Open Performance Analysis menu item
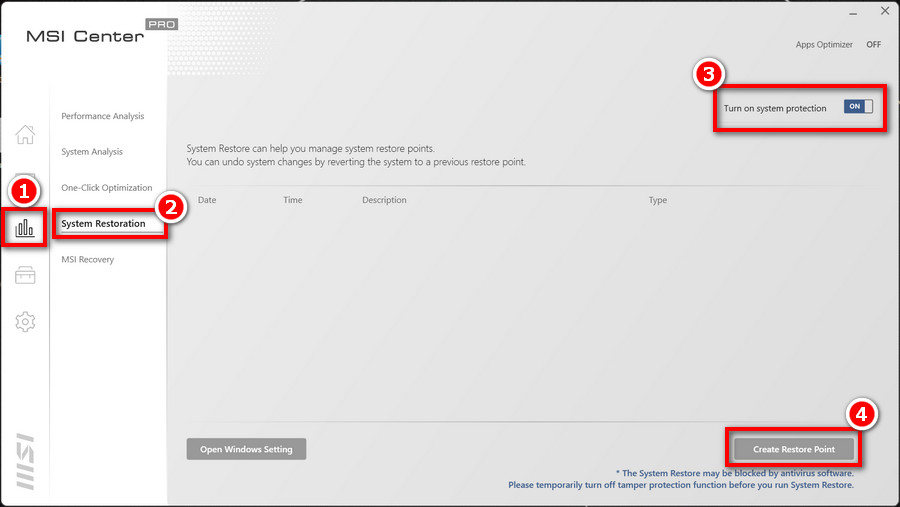This screenshot has width=900, height=507. click(x=103, y=116)
